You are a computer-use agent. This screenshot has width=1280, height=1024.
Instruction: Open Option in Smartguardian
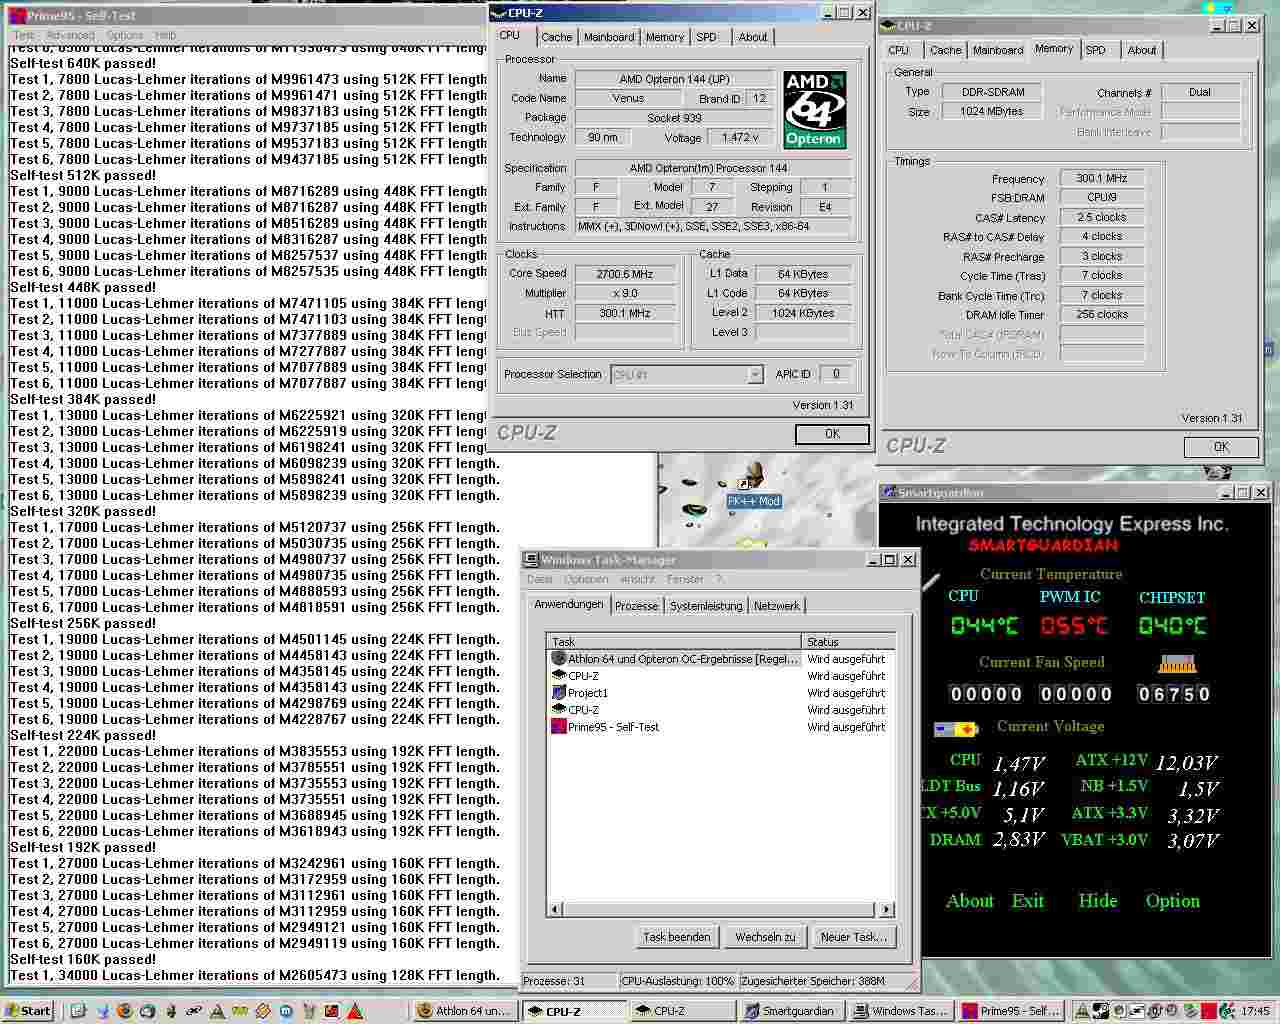(x=1173, y=901)
